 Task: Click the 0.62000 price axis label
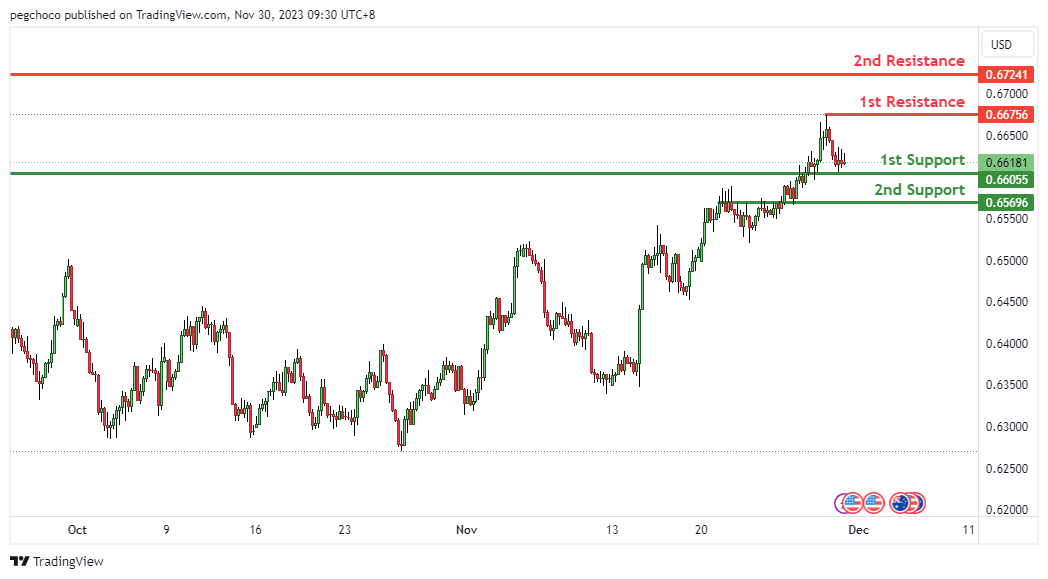pyautogui.click(x=1006, y=510)
